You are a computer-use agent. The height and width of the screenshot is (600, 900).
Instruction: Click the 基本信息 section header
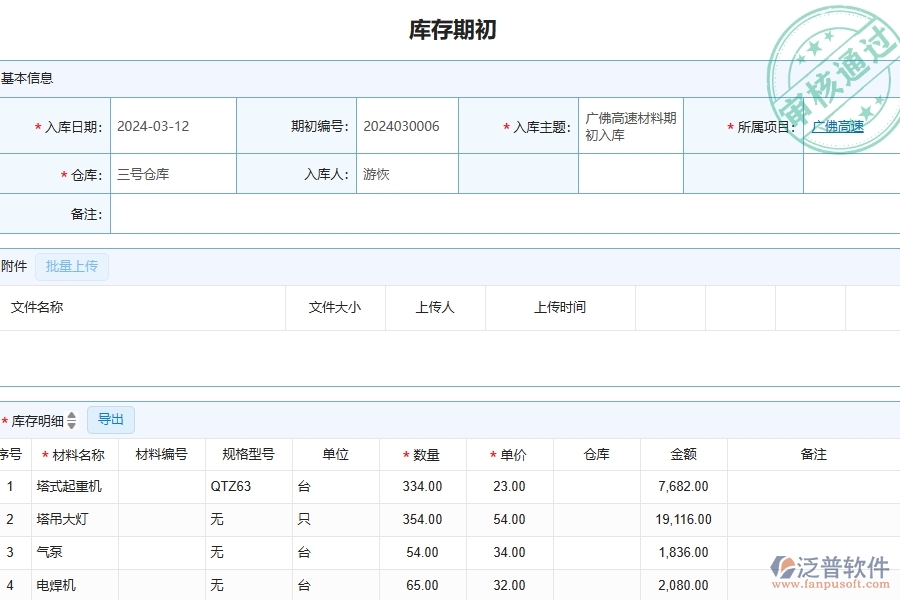click(27, 78)
